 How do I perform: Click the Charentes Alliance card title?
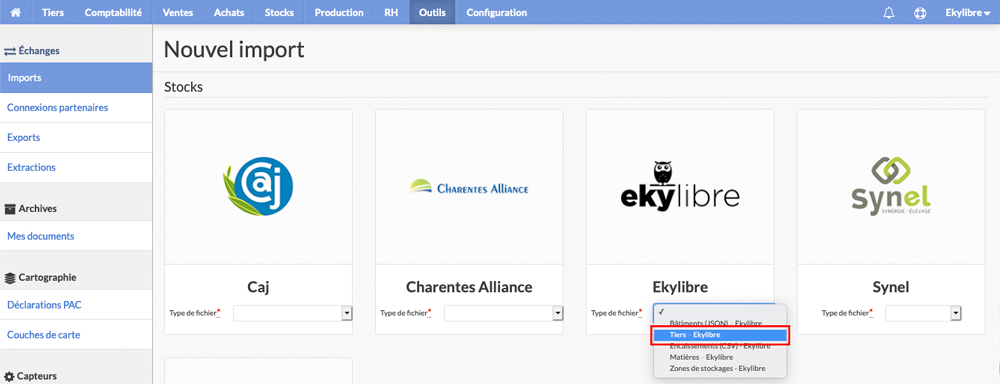point(469,287)
